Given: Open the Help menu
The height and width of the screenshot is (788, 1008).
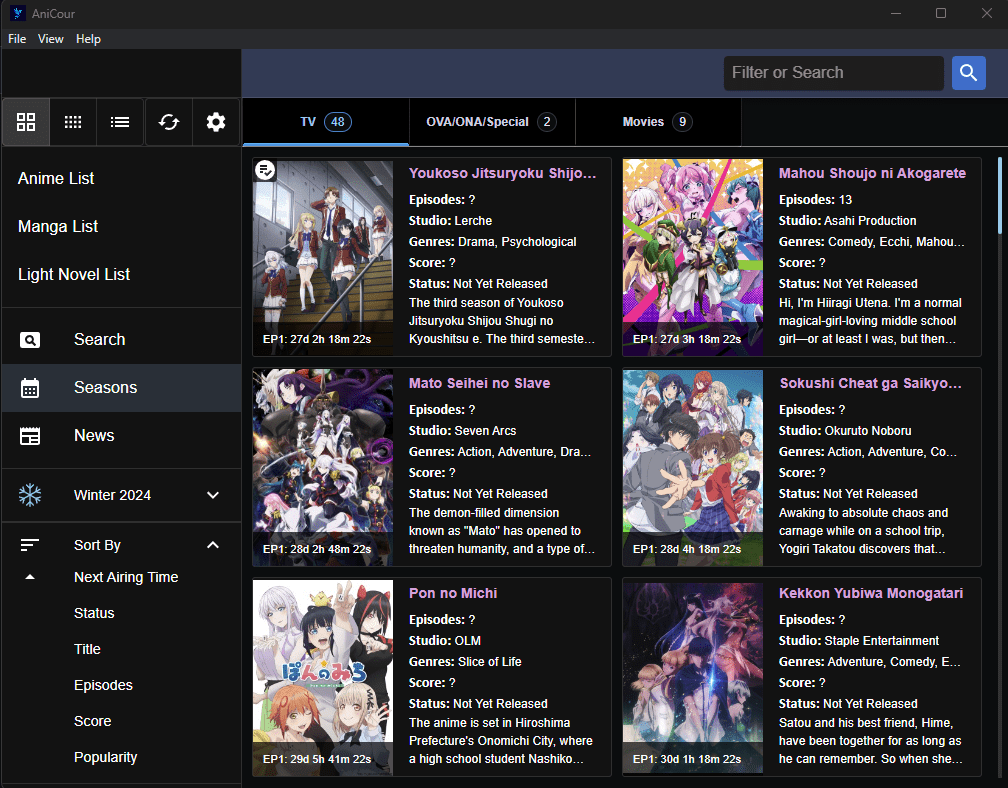Looking at the screenshot, I should 88,39.
